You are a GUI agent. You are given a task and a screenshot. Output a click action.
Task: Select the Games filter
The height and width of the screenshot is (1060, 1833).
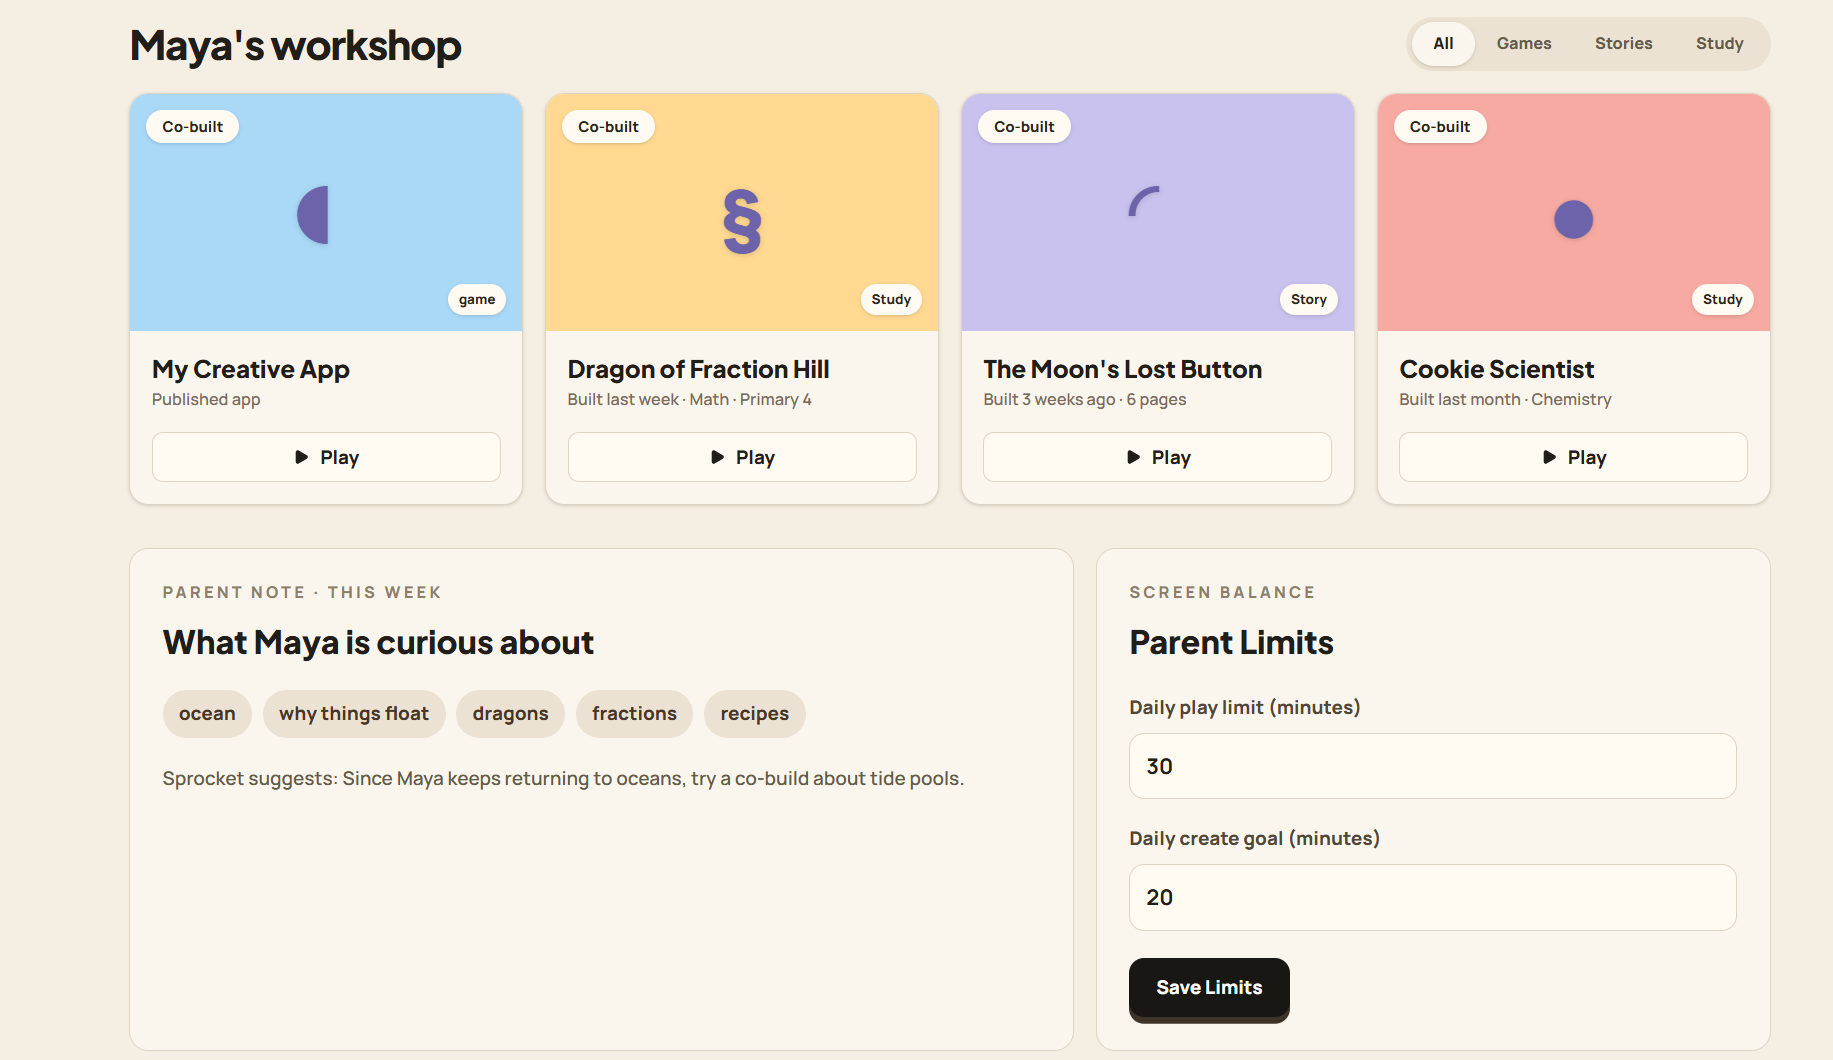click(1524, 43)
